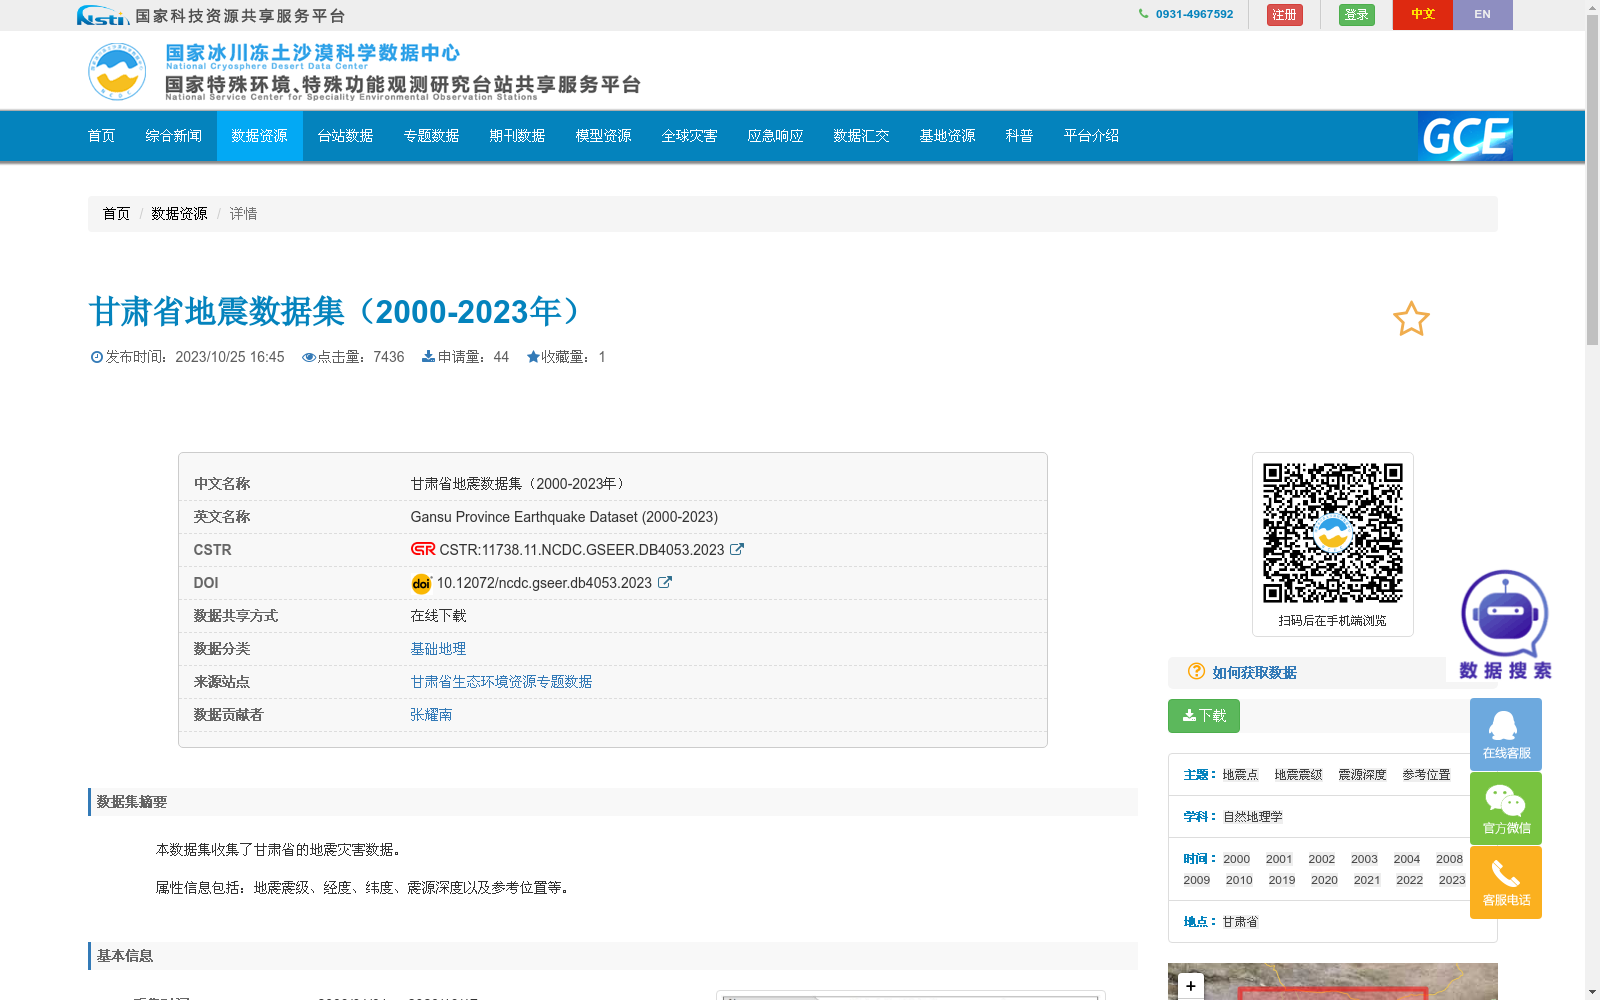The height and width of the screenshot is (1000, 1600).
Task: Click the phone icon next to 0931-4967592
Action: point(1143,14)
